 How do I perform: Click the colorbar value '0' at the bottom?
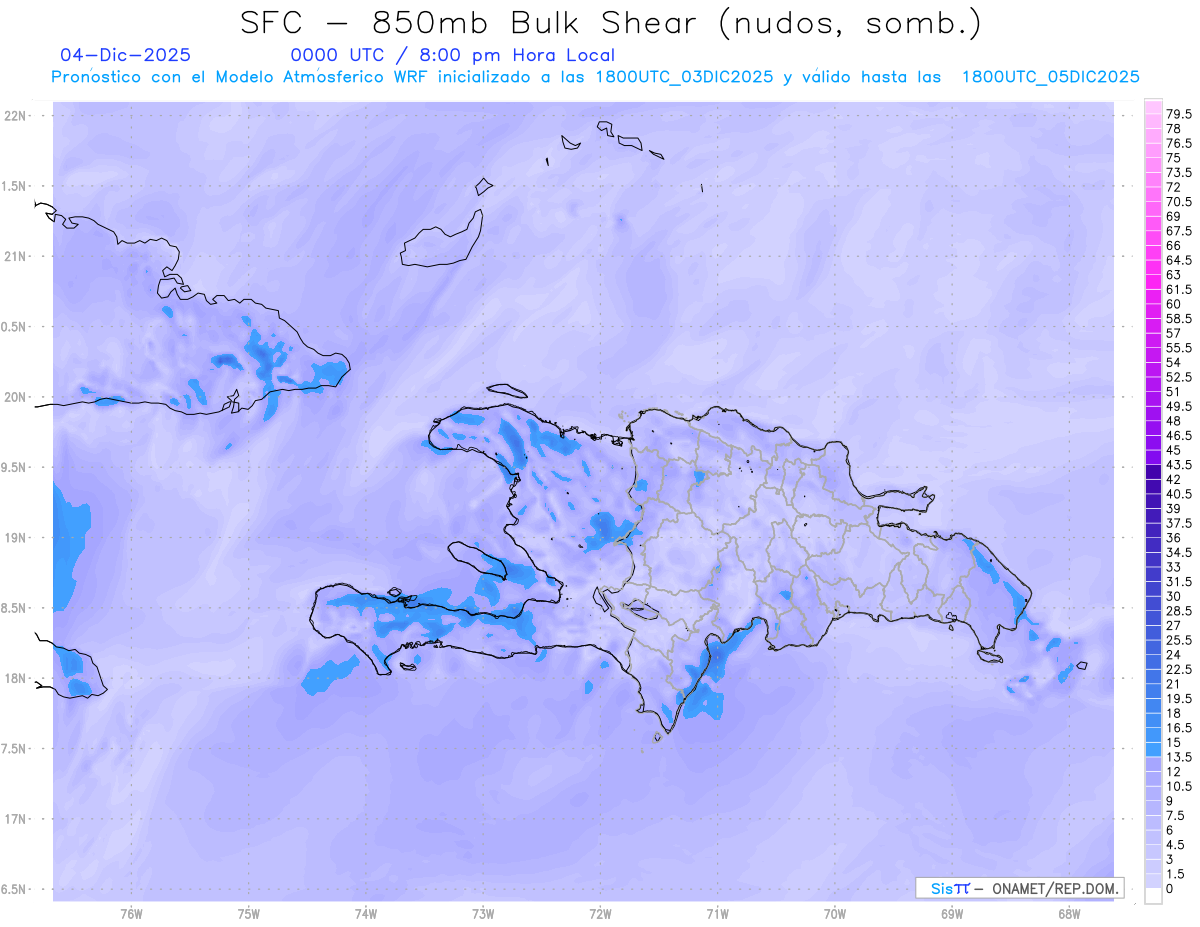(1170, 888)
